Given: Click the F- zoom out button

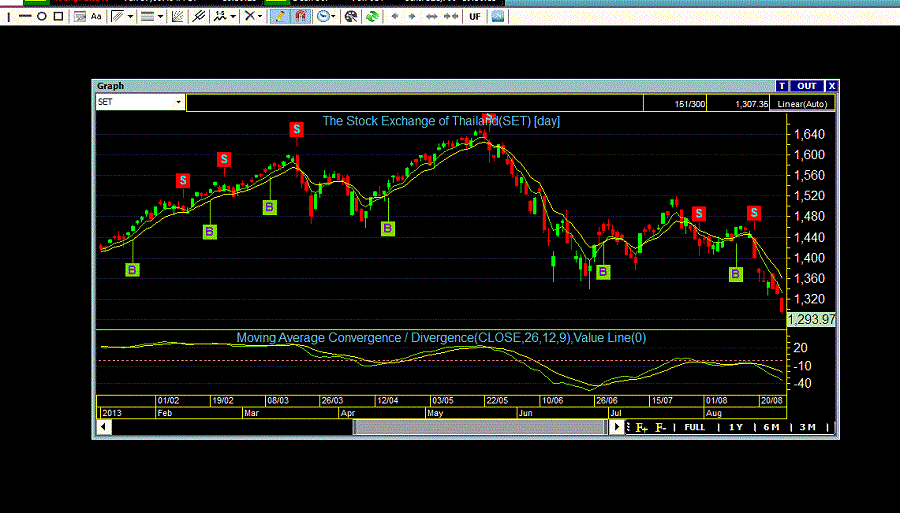Looking at the screenshot, I should tap(661, 428).
